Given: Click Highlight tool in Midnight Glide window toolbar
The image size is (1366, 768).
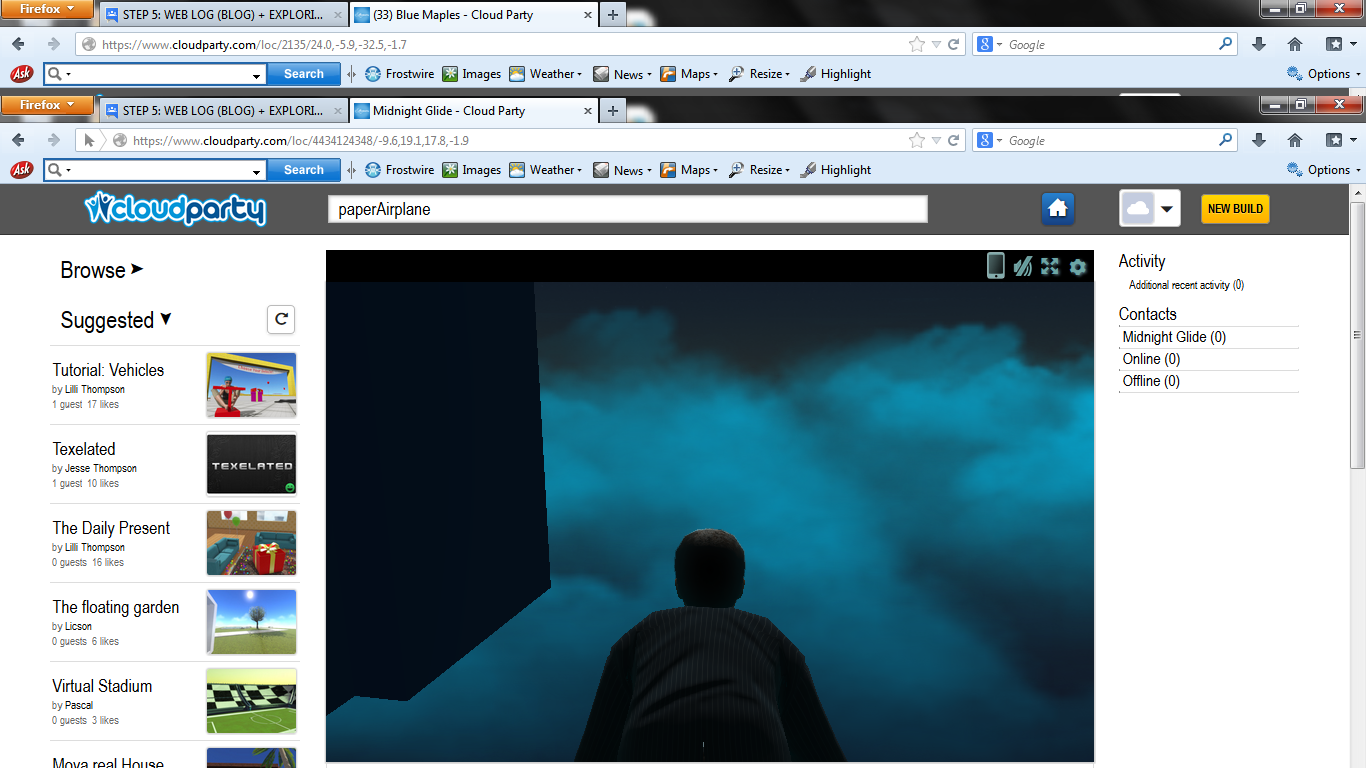Looking at the screenshot, I should tap(836, 170).
